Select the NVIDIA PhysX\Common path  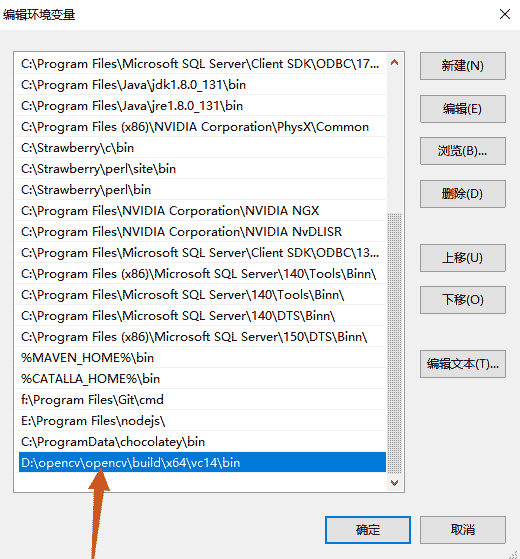pyautogui.click(x=200, y=127)
